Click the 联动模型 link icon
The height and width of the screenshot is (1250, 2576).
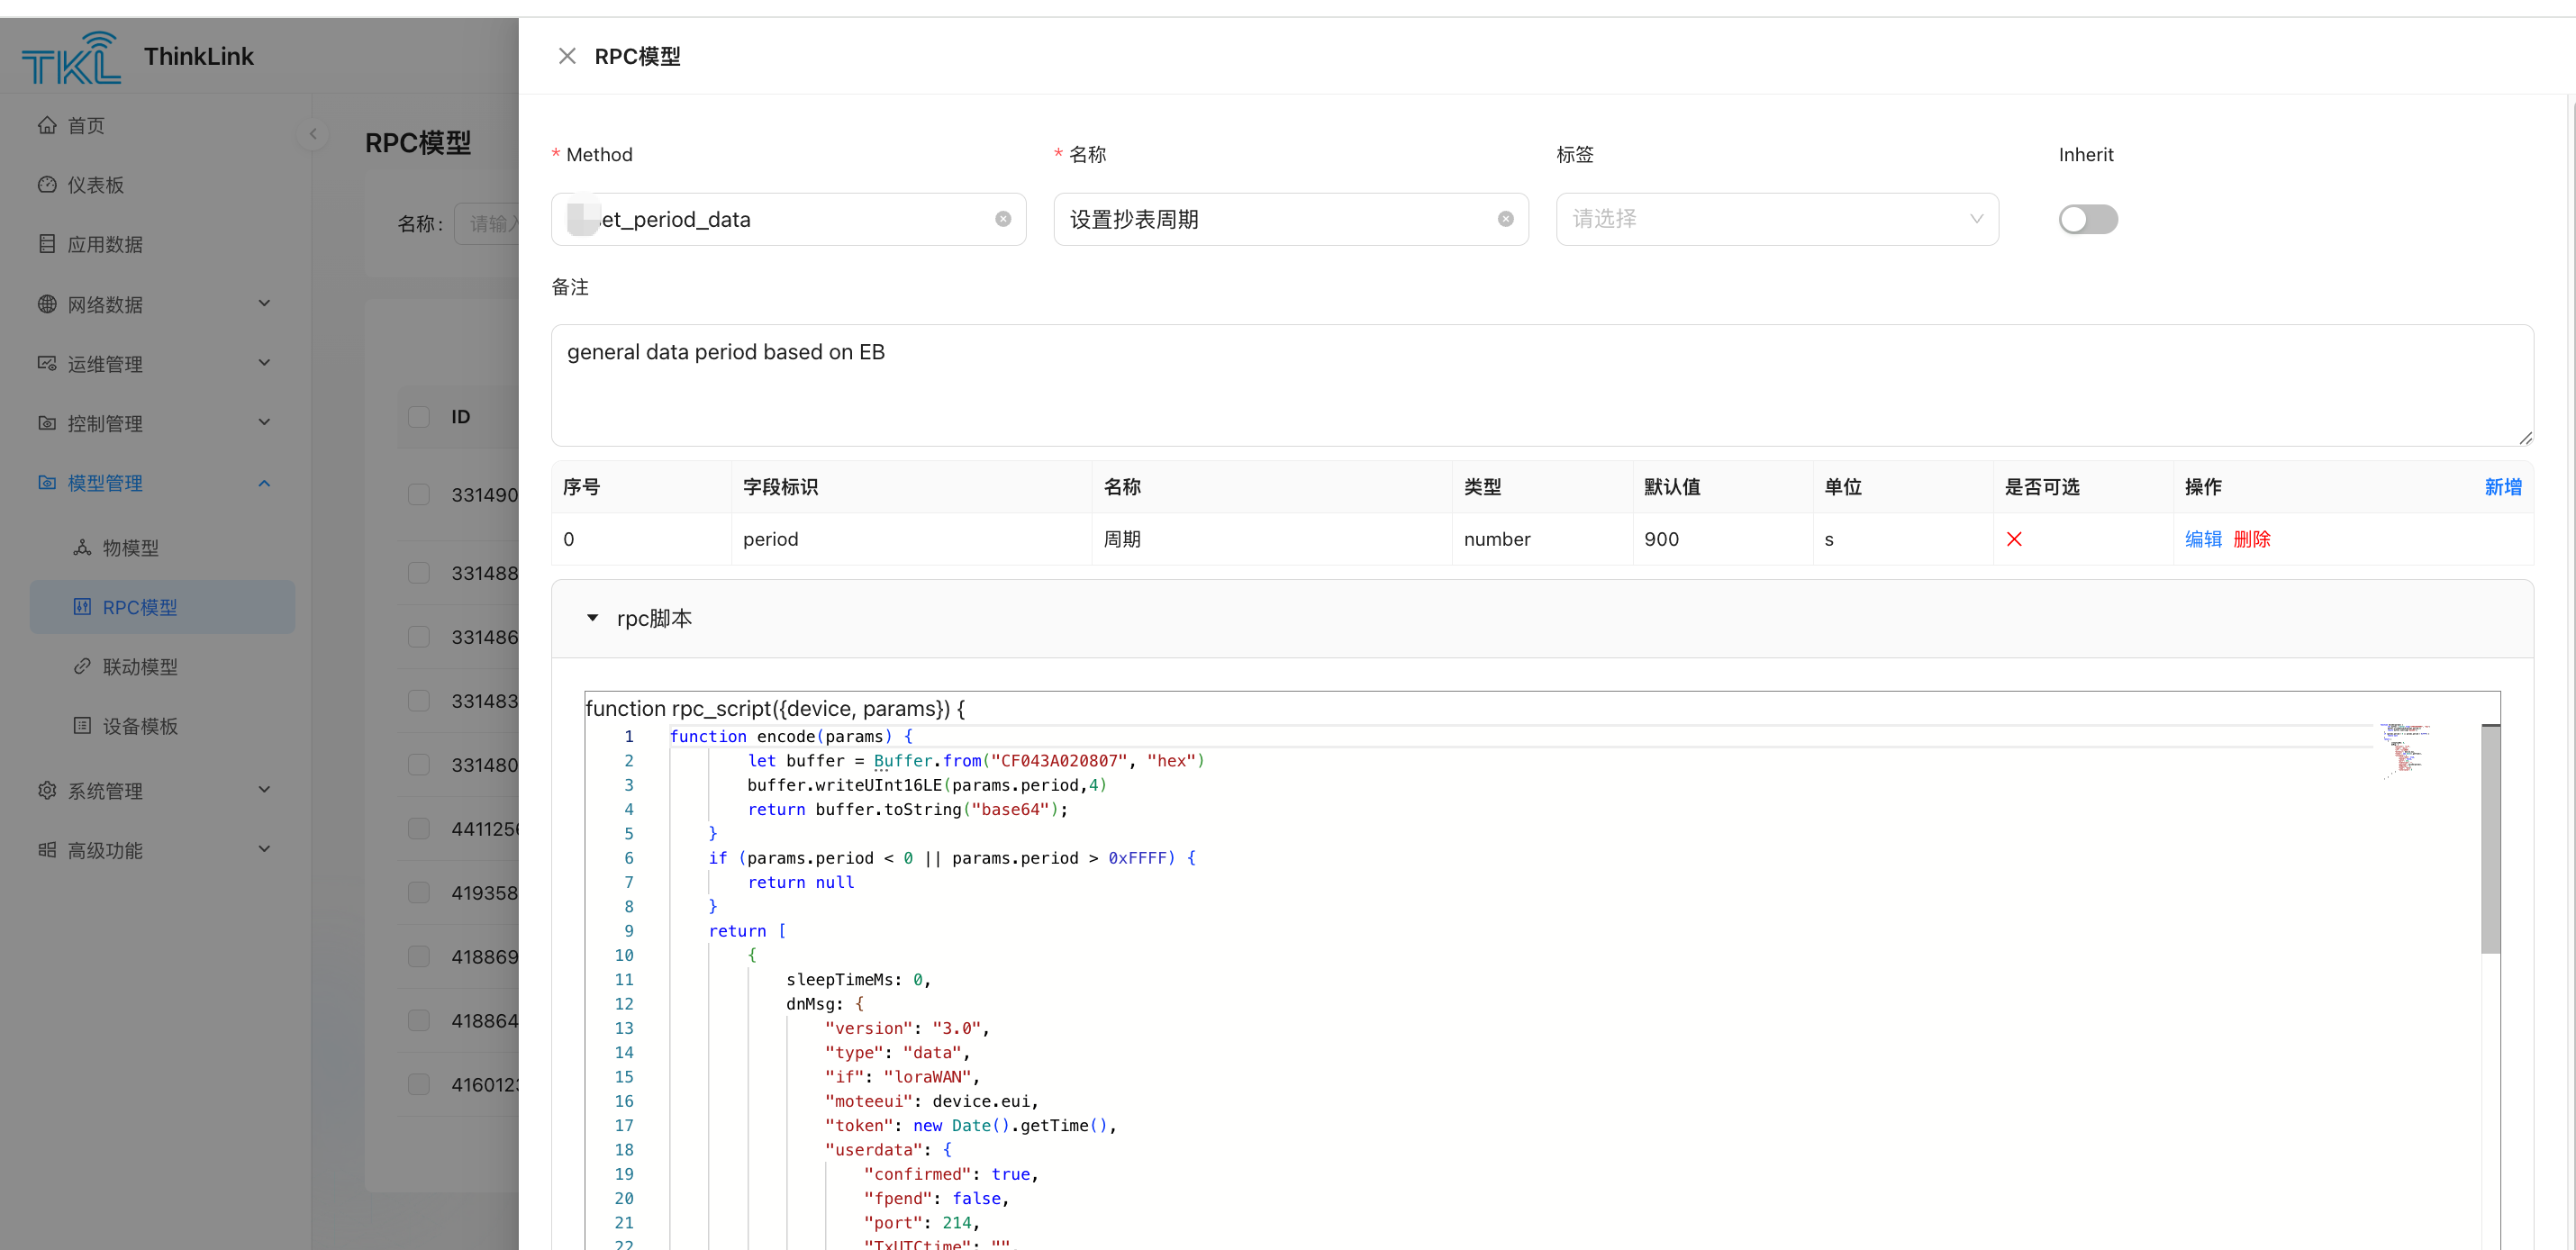pos(82,666)
